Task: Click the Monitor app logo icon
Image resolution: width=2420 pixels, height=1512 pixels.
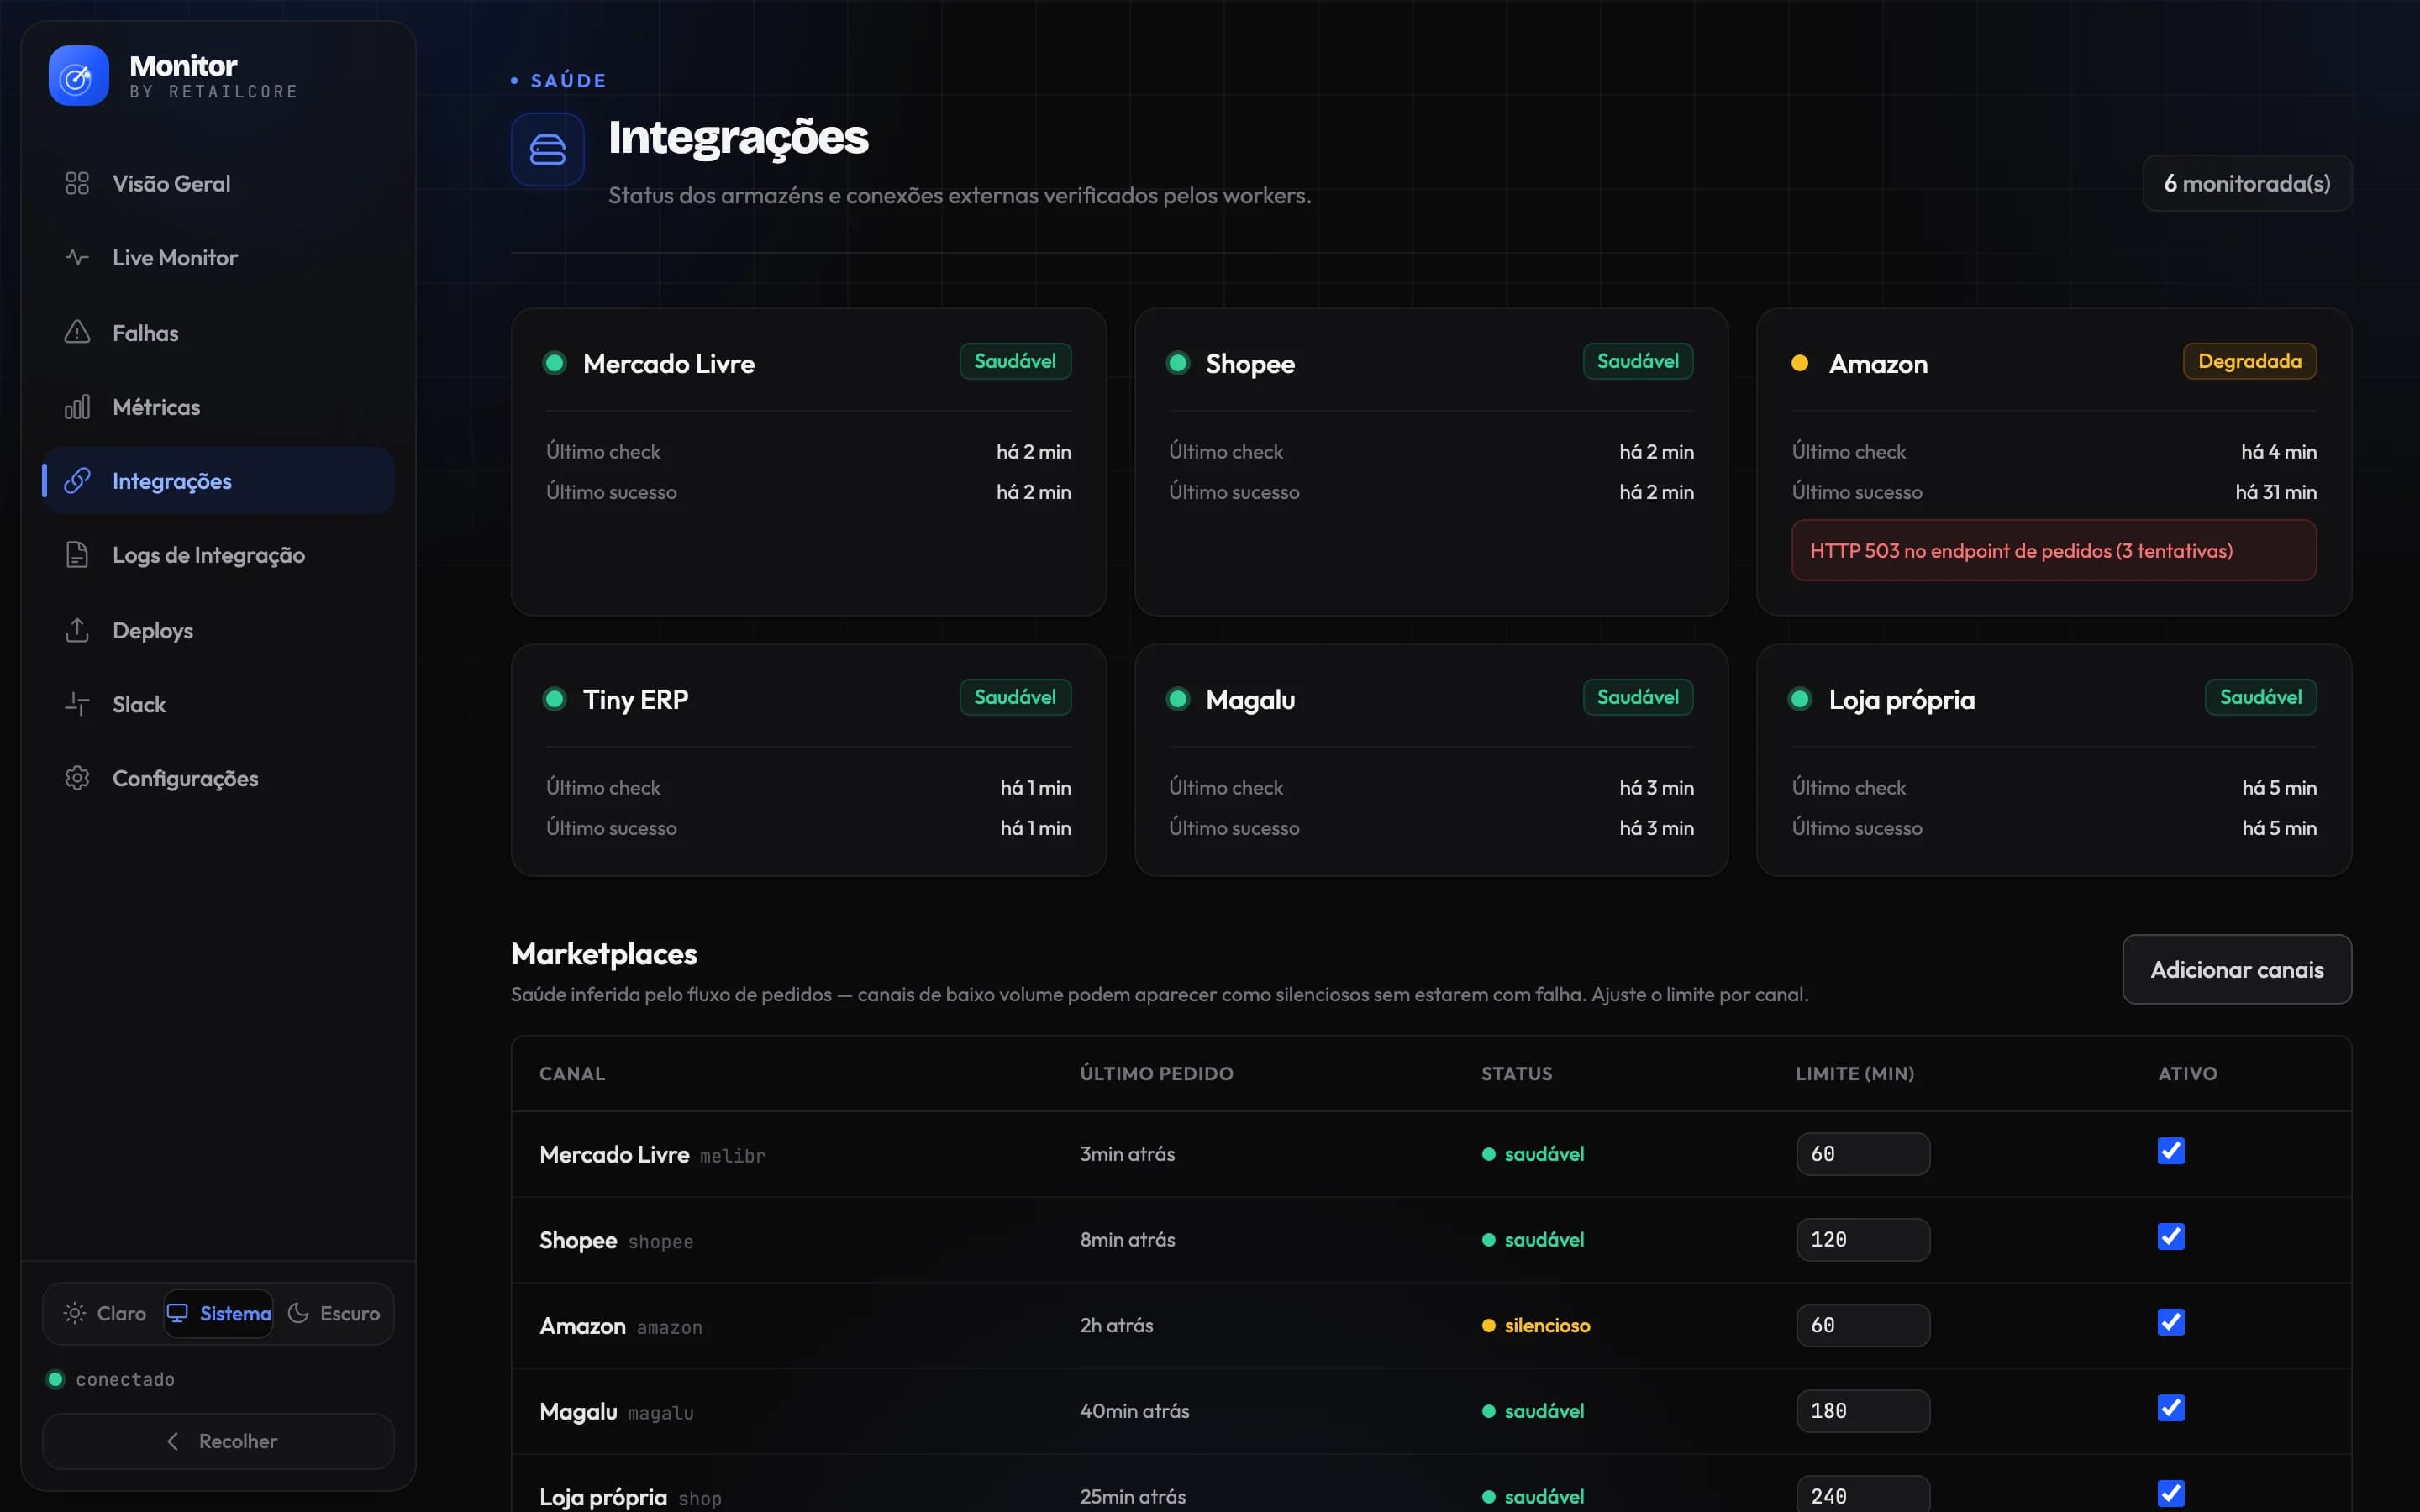Action: coord(78,76)
